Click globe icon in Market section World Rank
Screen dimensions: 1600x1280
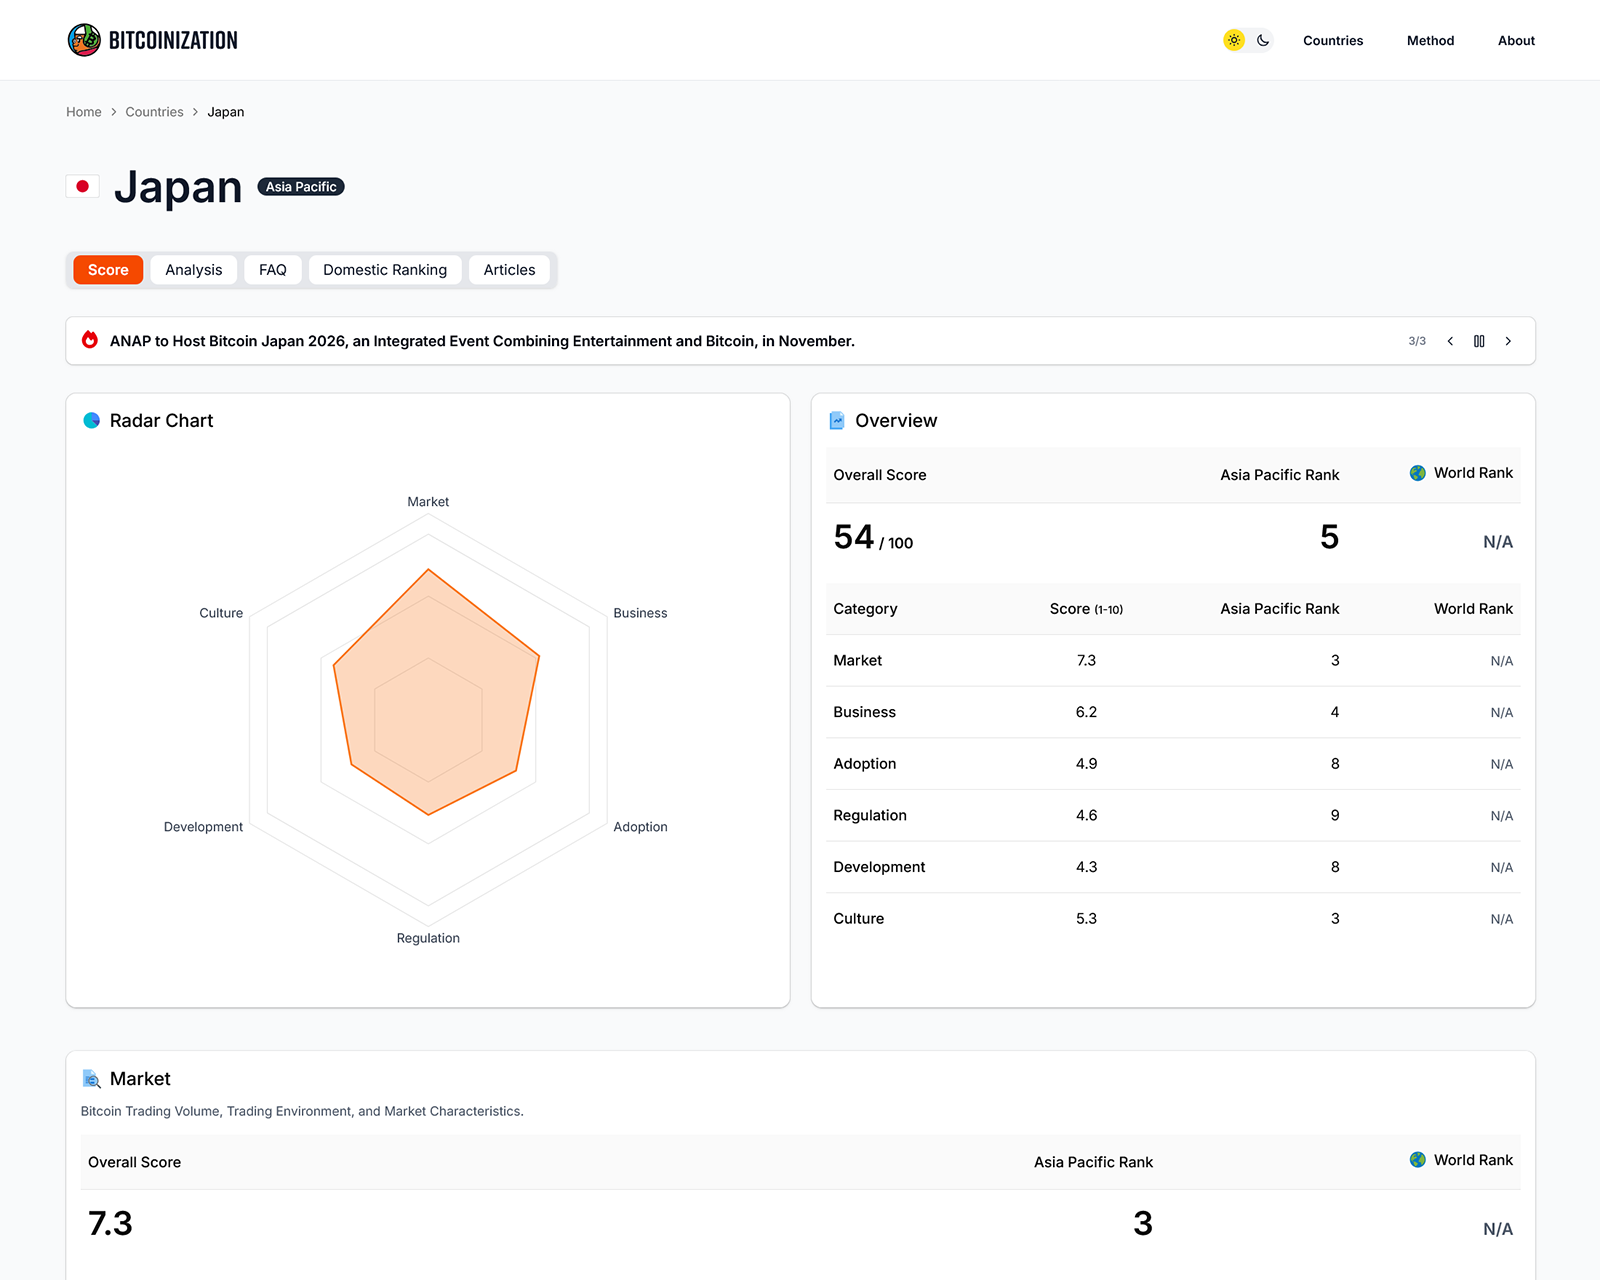[x=1417, y=1160]
